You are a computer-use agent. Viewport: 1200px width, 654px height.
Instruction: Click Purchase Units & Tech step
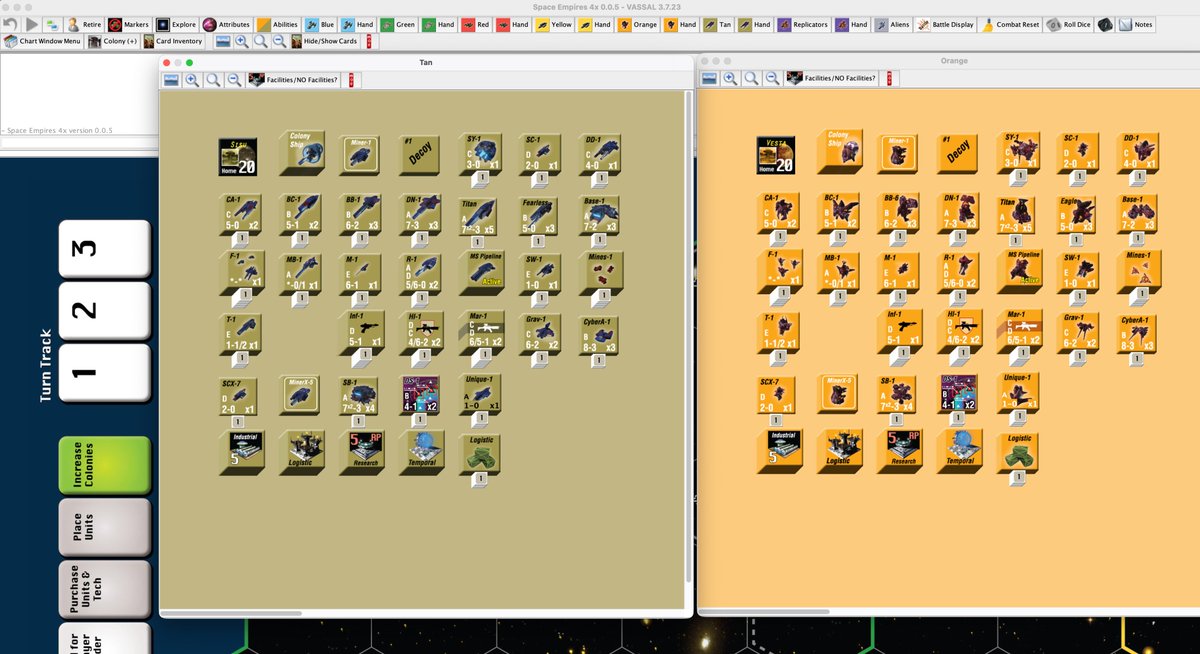[104, 589]
